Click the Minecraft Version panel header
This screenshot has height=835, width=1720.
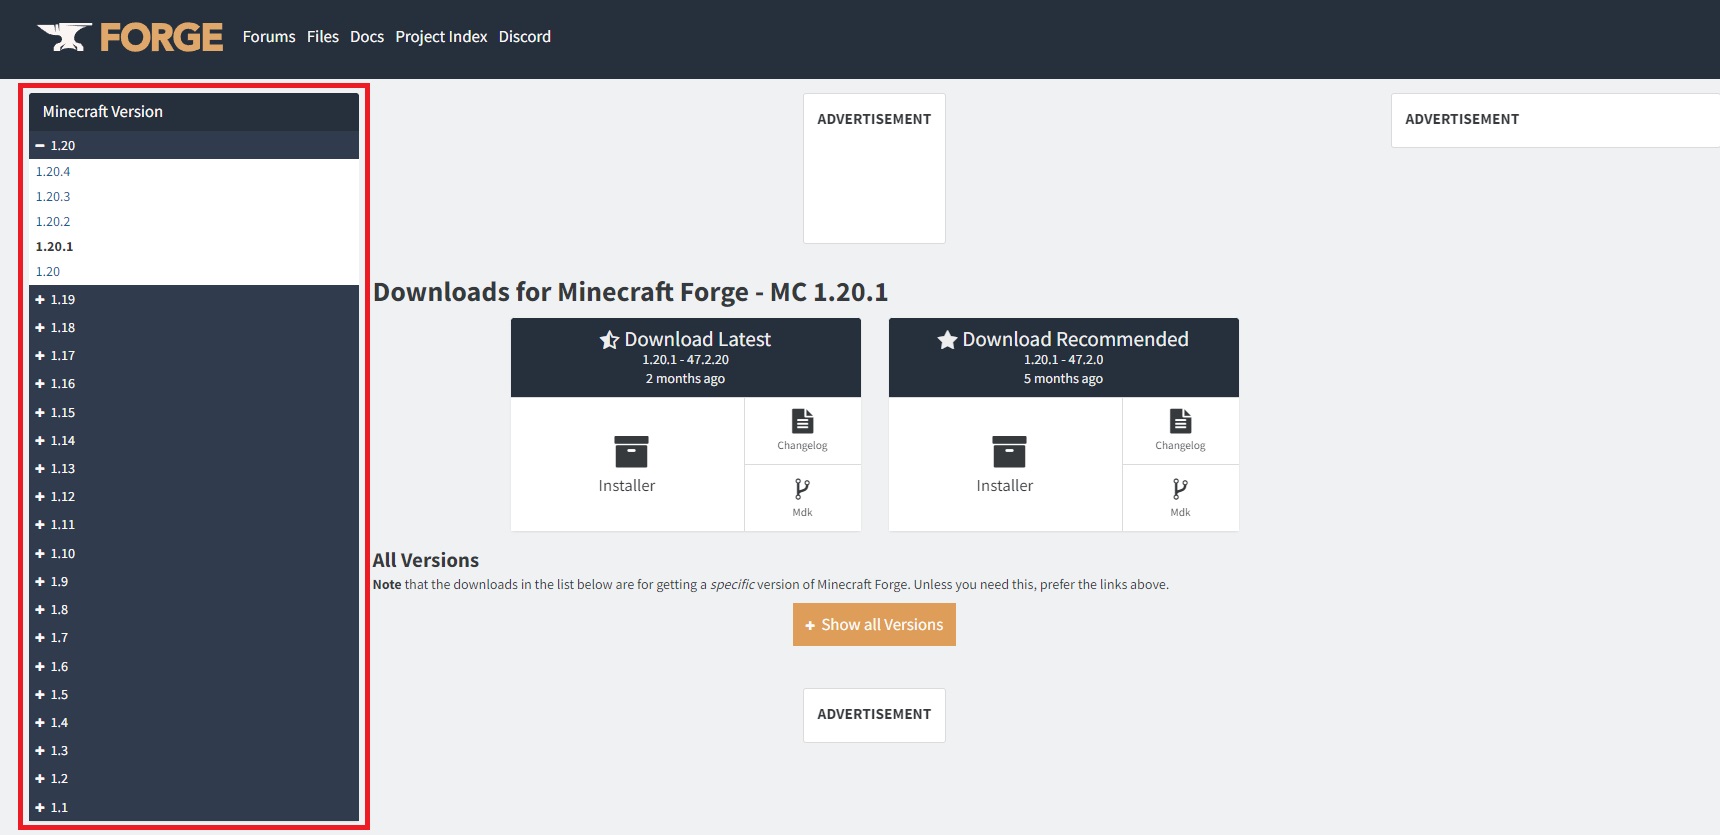click(x=194, y=112)
